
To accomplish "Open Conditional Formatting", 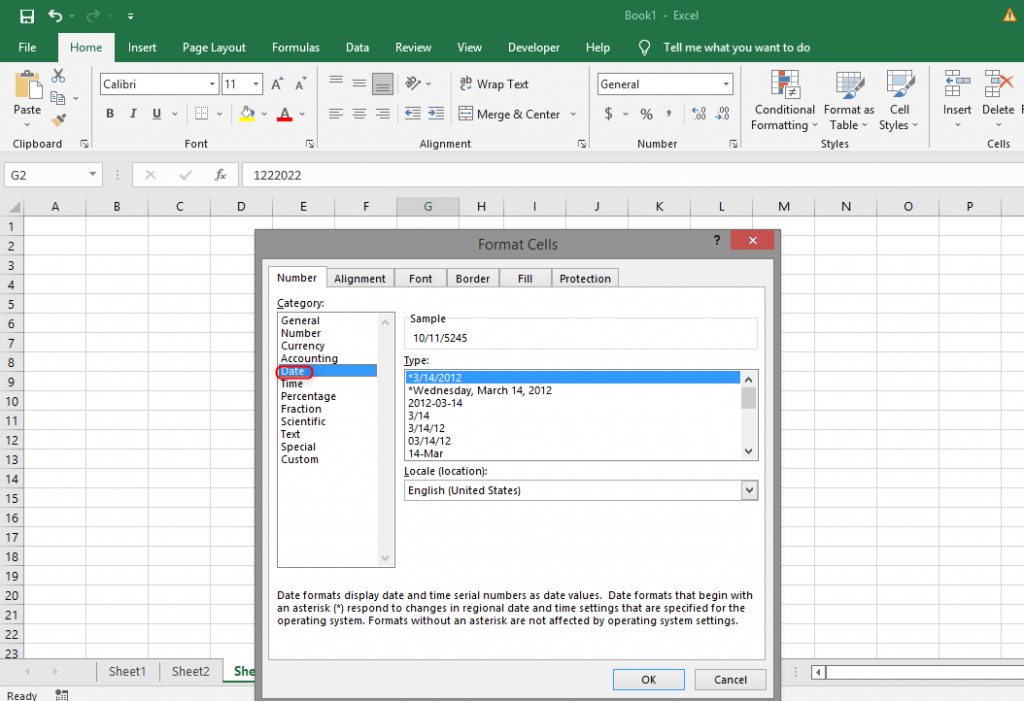I will 784,100.
